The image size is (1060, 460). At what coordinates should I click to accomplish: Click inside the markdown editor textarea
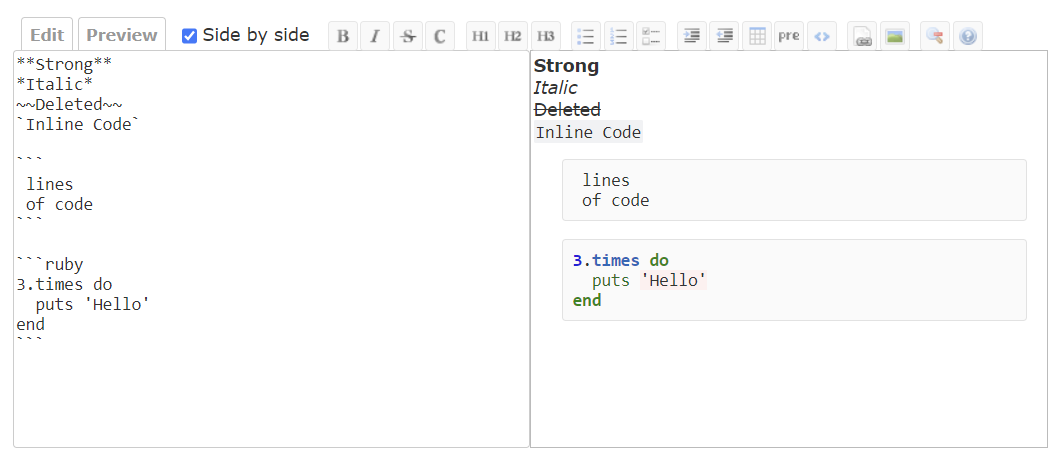[x=271, y=249]
